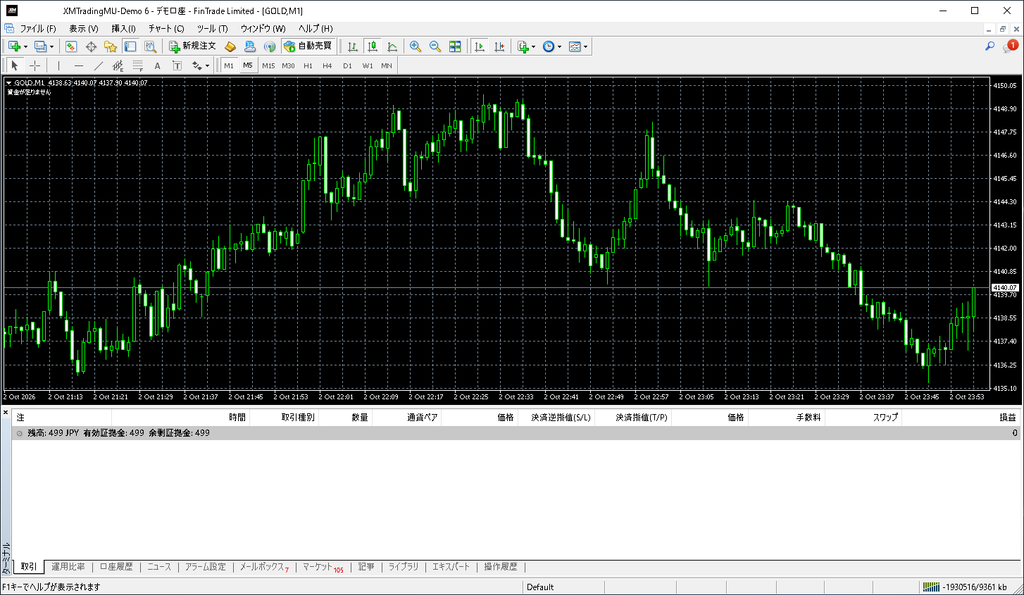This screenshot has height=595, width=1024.
Task: Toggle chart shift from right edge
Action: coord(499,46)
